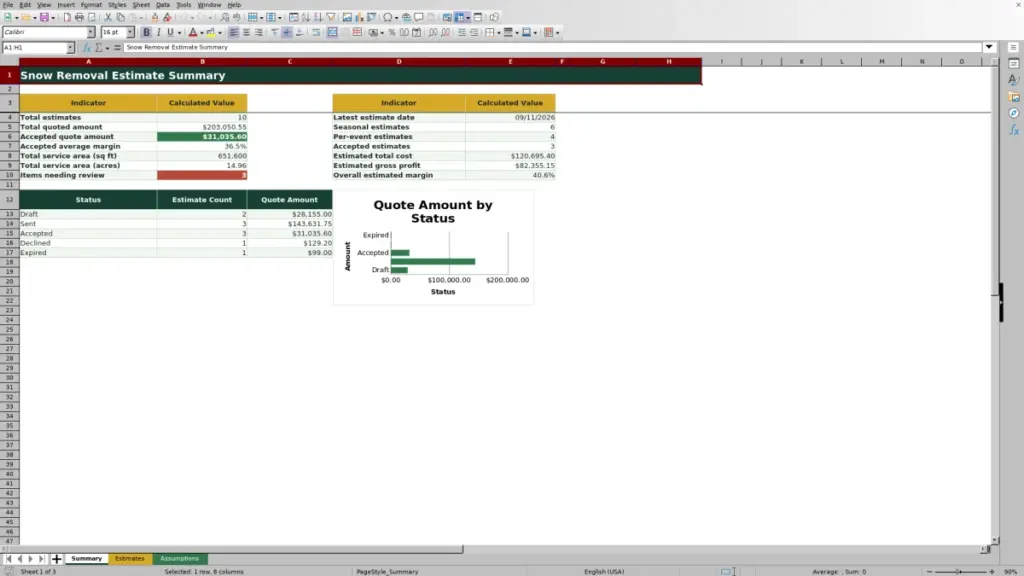1024x576 pixels.
Task: Click the add new sheet plus button
Action: click(56, 559)
